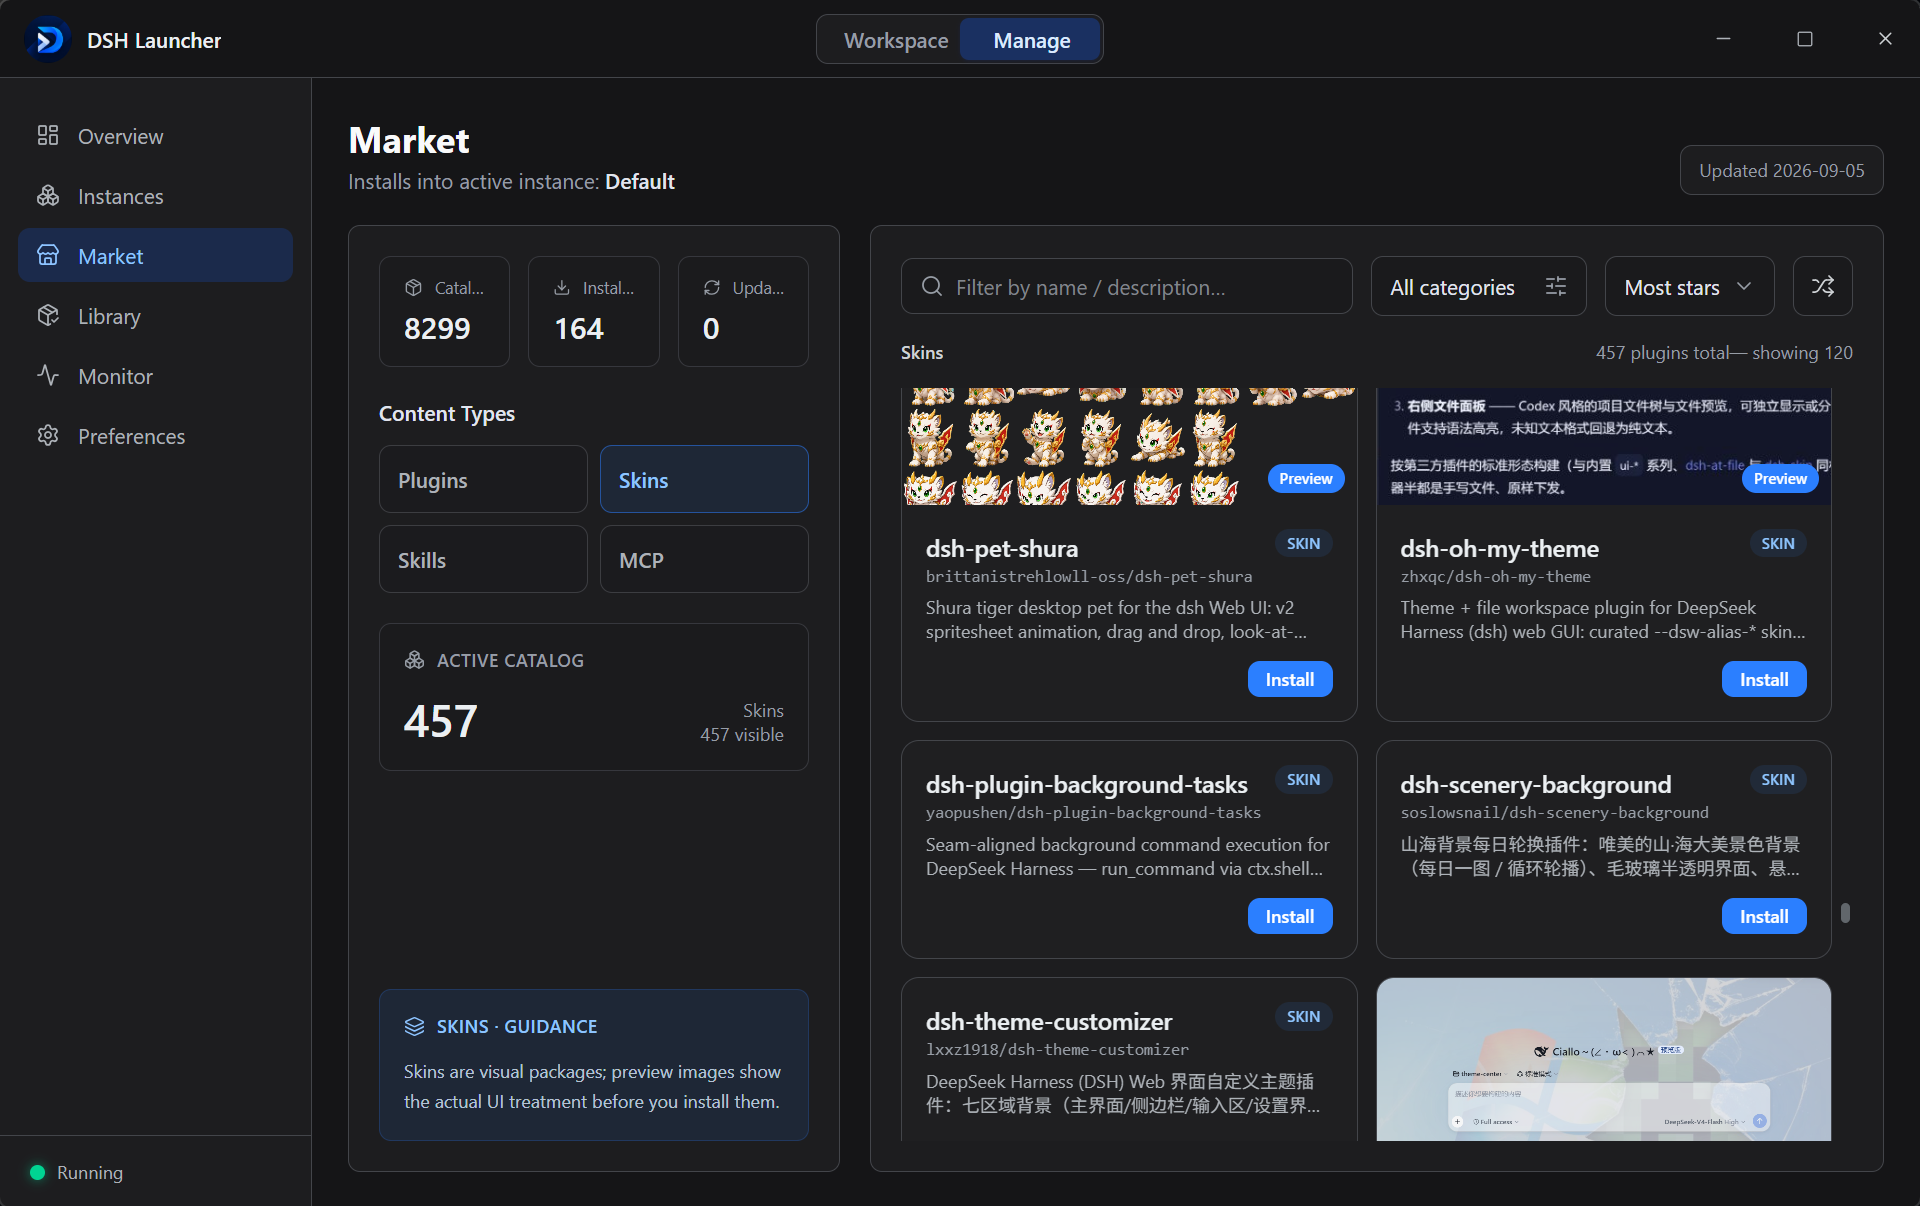Preview the dsh-pet-shura skin
The image size is (1920, 1206).
(x=1305, y=478)
